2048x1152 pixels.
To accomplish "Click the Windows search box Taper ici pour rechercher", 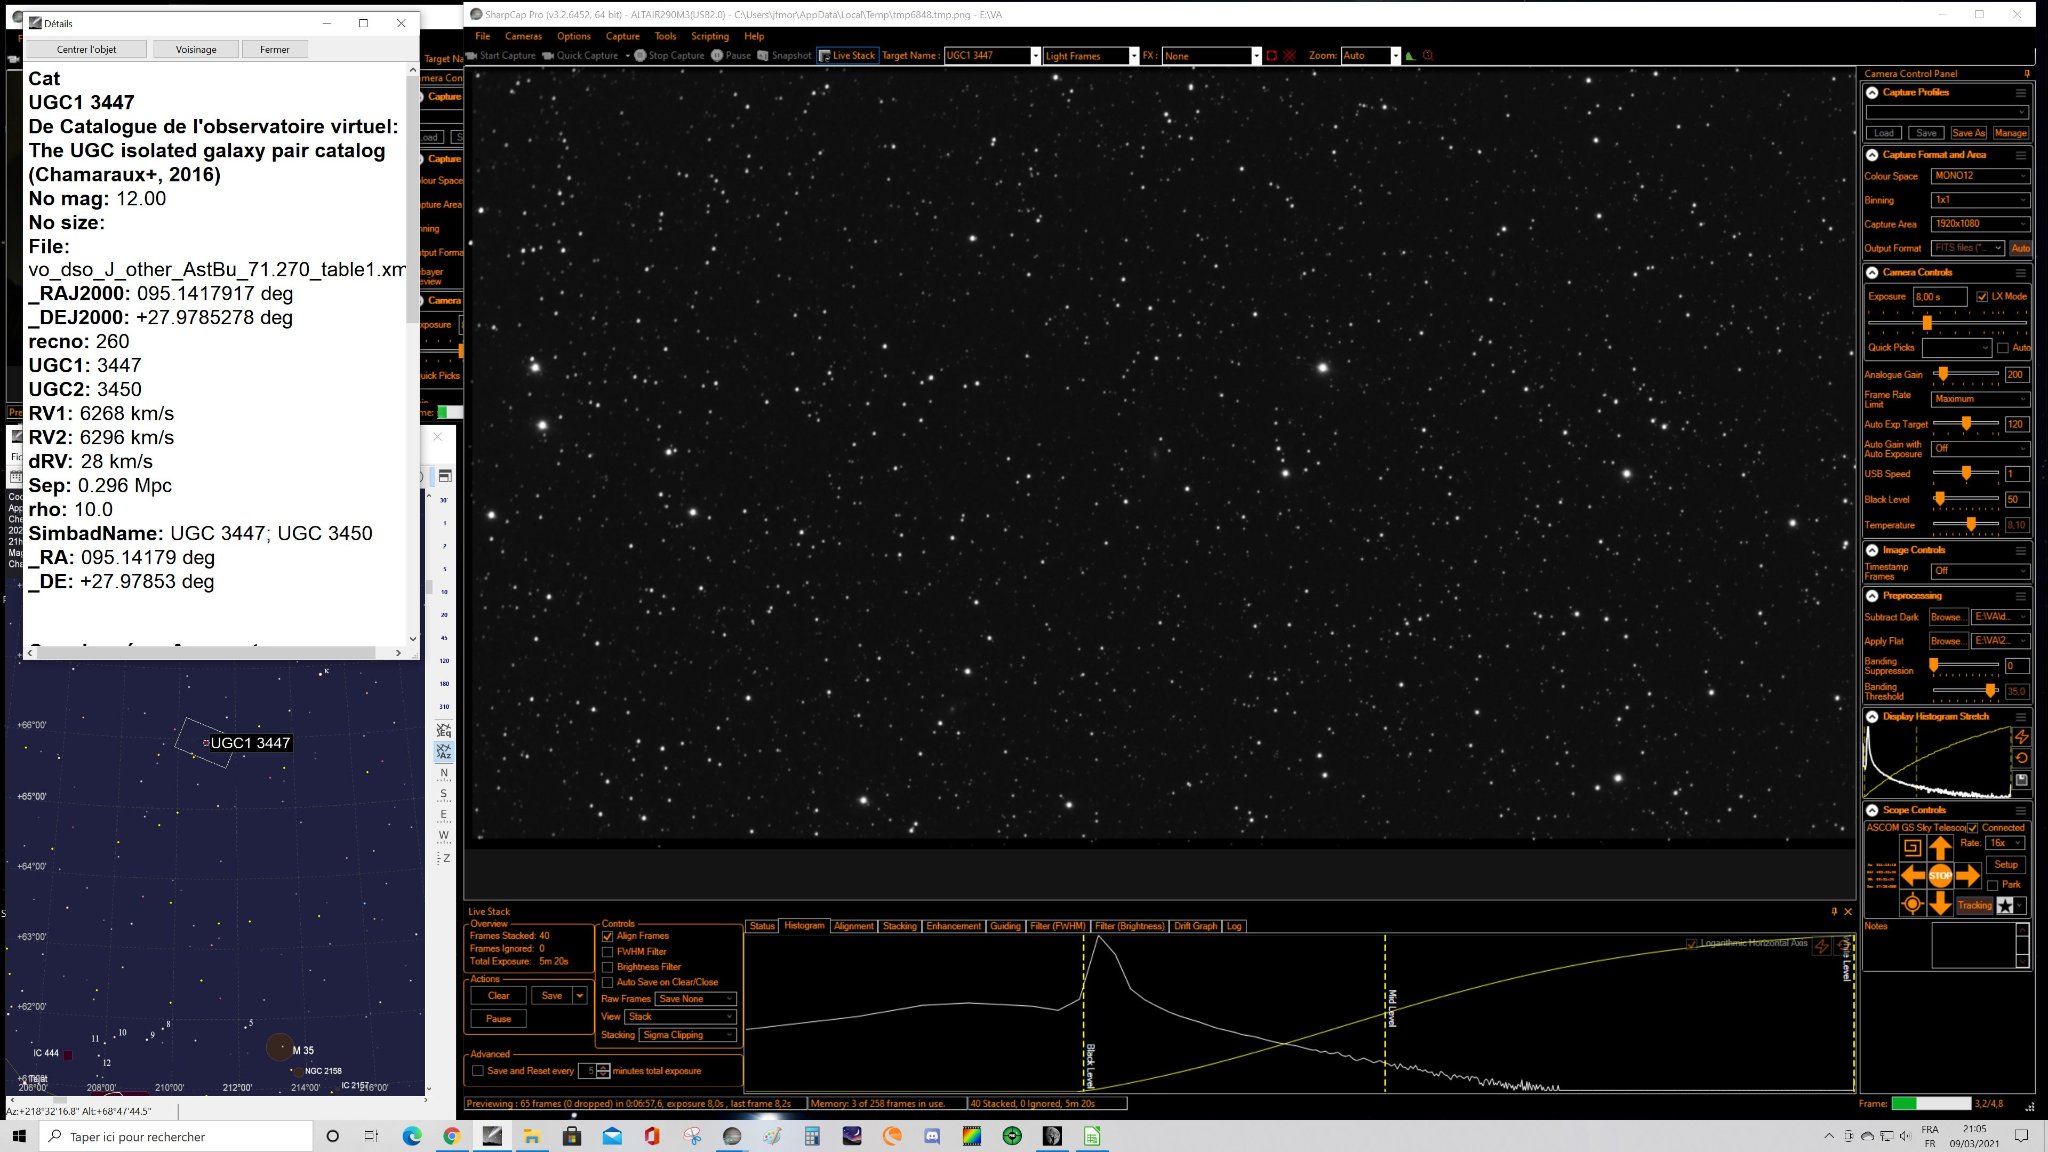I will (x=176, y=1136).
